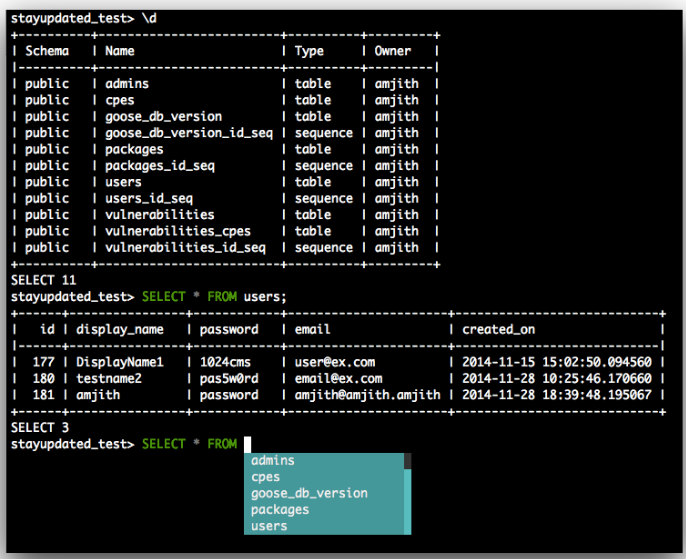Click the "Type" column header

coord(309,51)
